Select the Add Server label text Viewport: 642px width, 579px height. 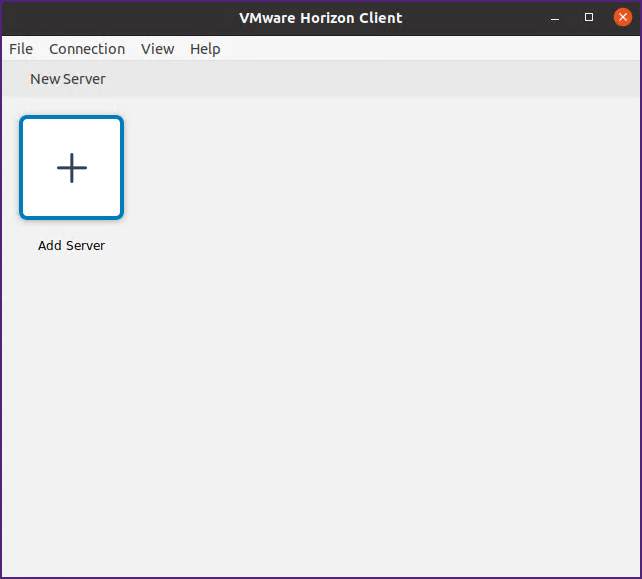tap(72, 245)
